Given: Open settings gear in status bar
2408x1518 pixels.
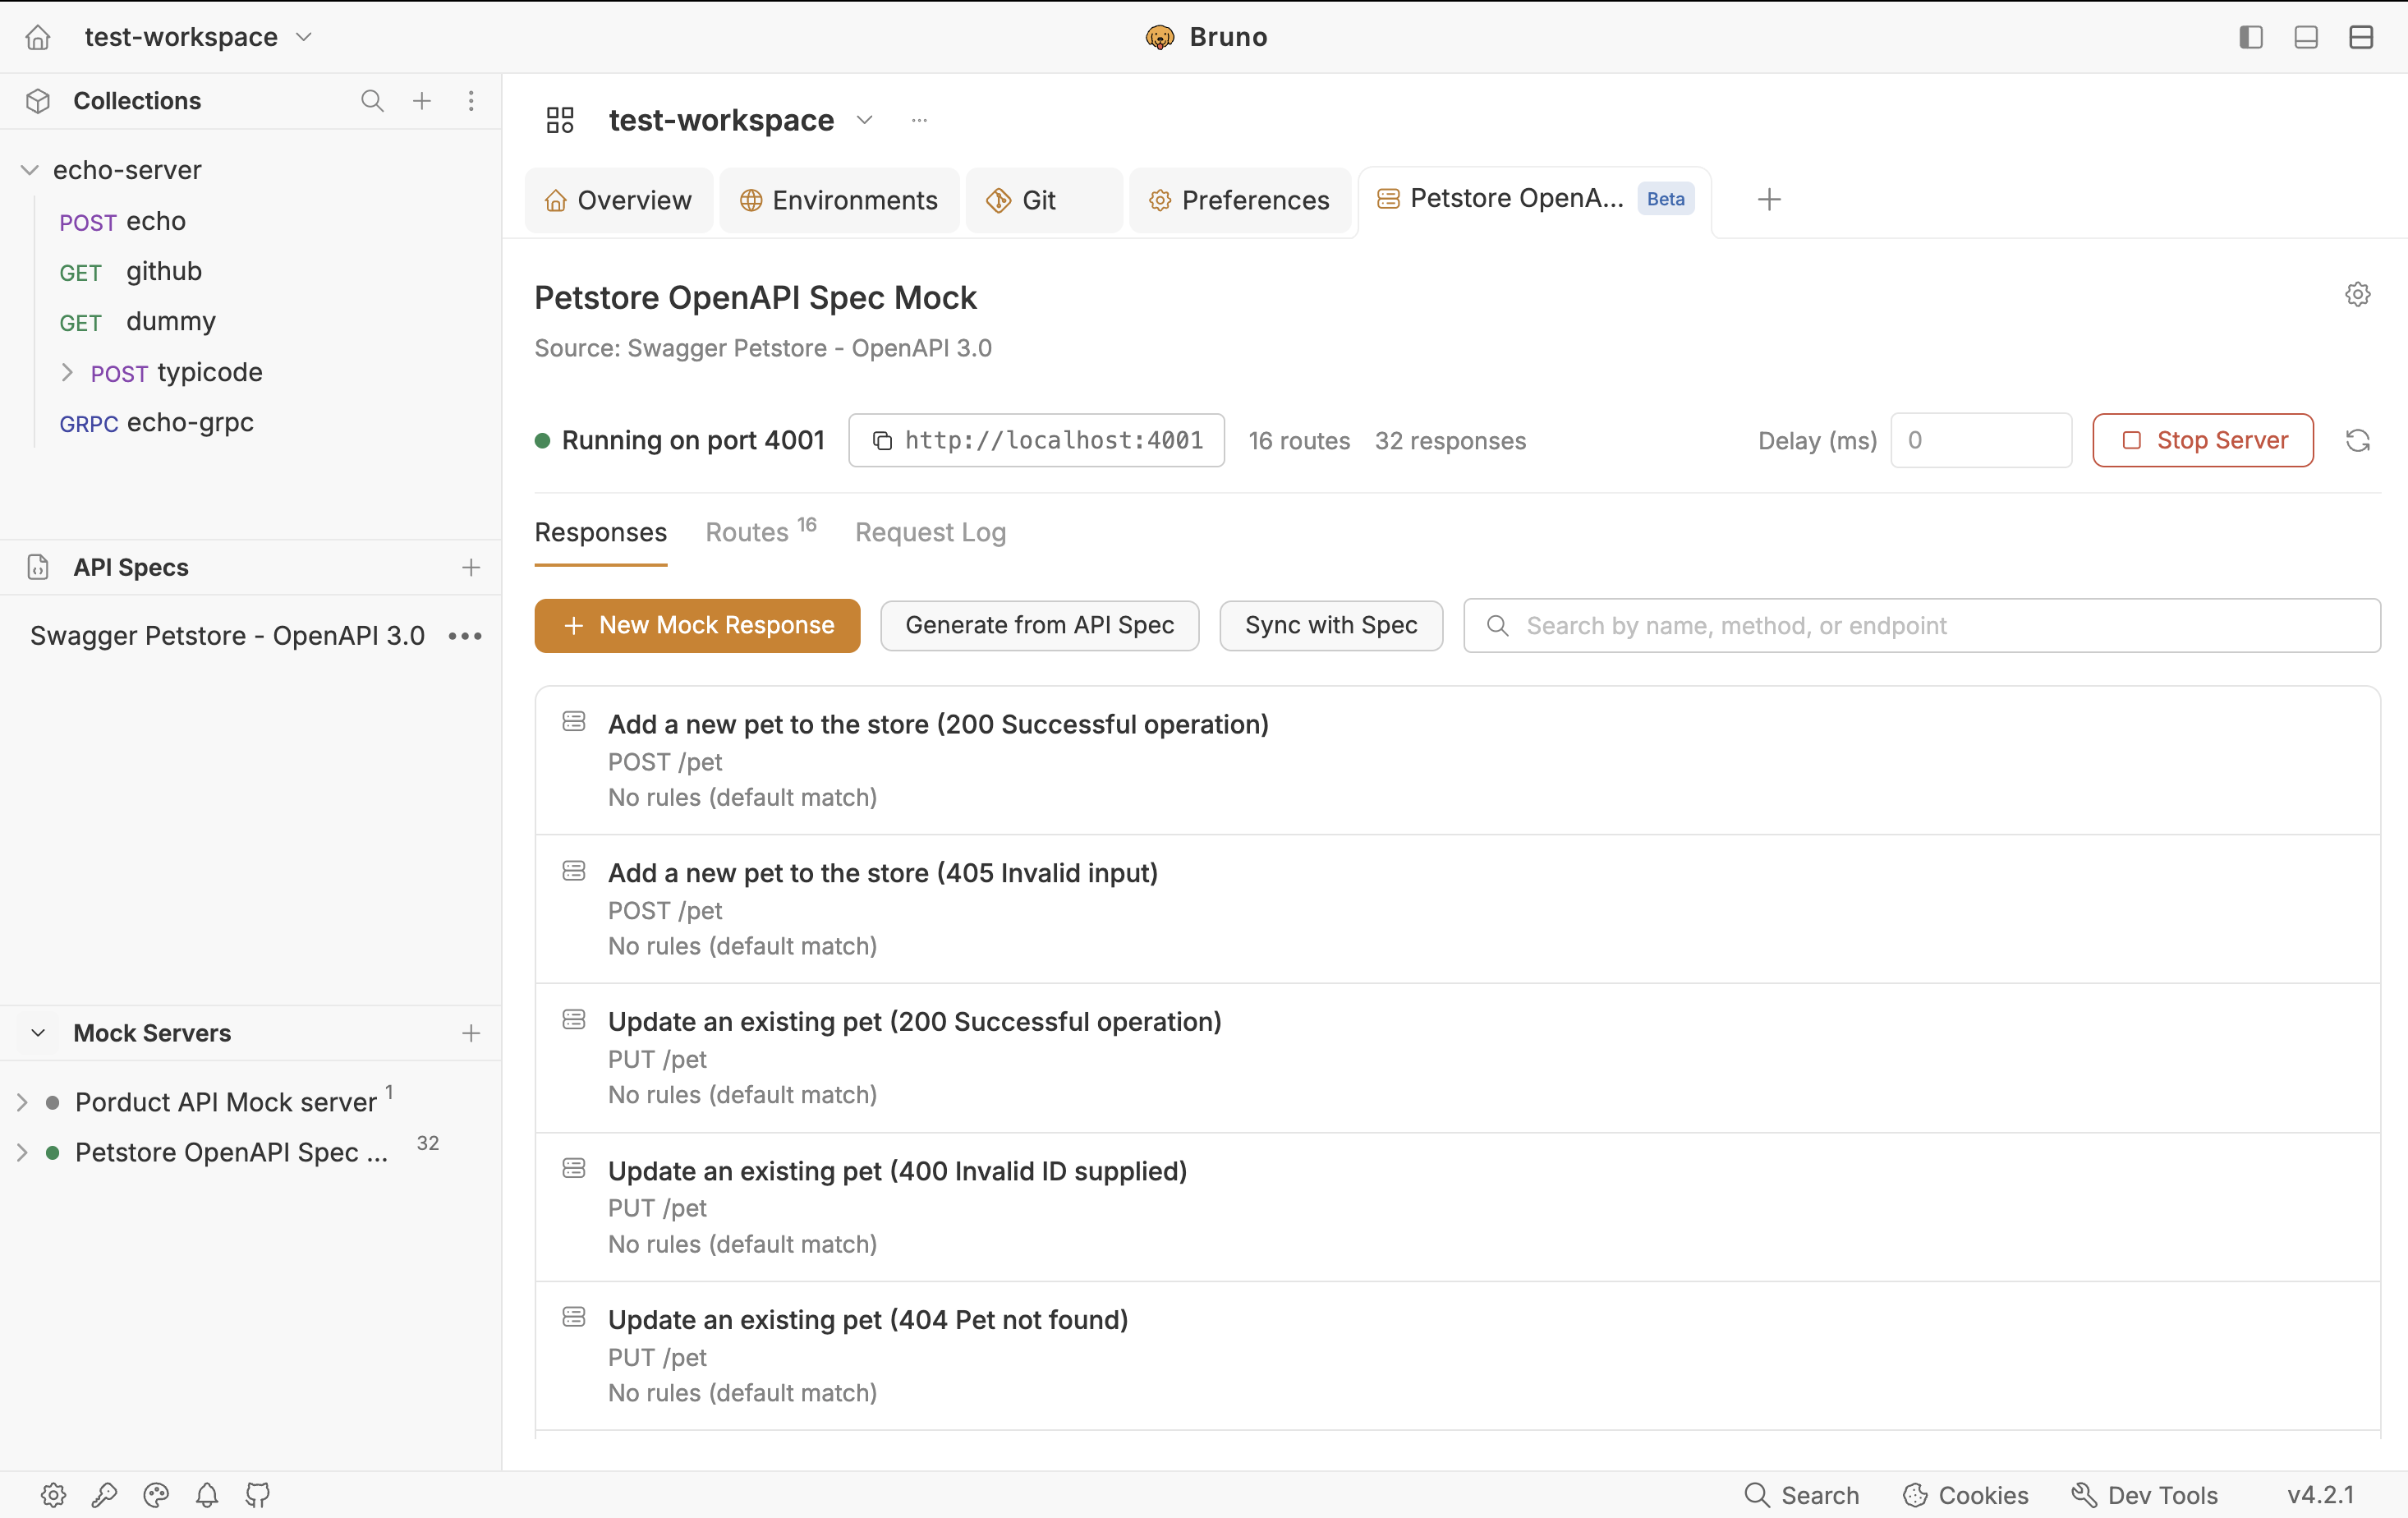Looking at the screenshot, I should (x=54, y=1495).
